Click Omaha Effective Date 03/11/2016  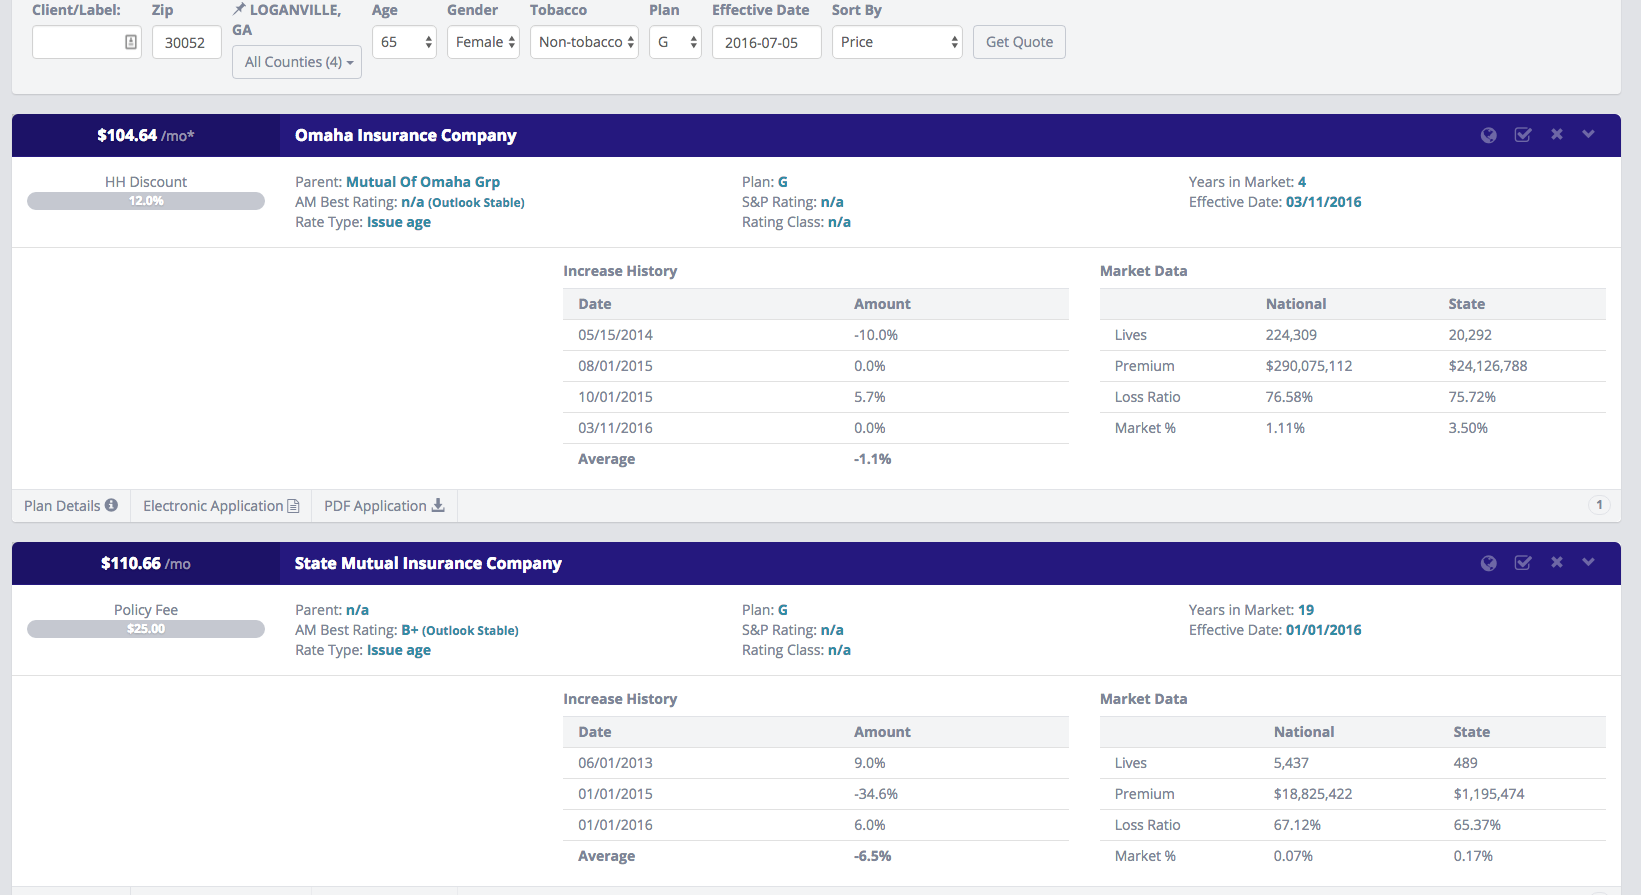(x=1324, y=202)
